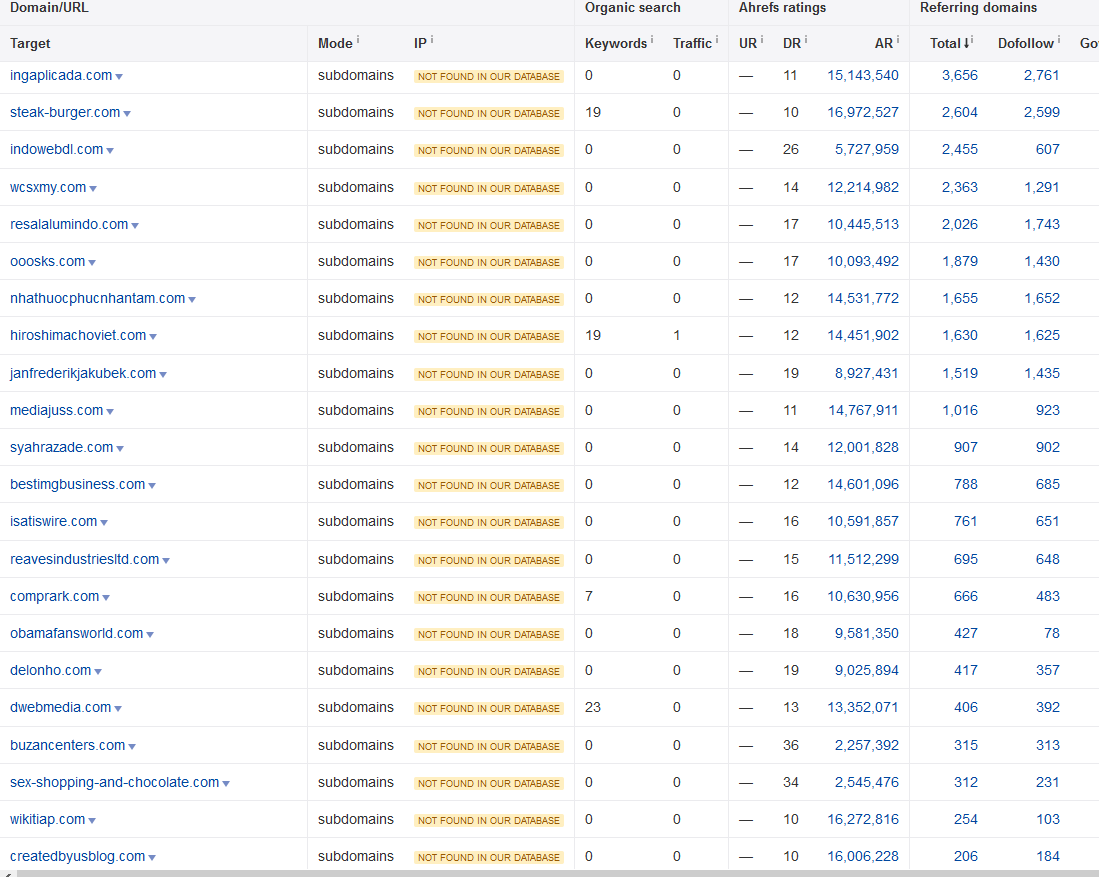
Task: Open resalalumindo.com dropdown caret
Action: [x=135, y=226]
